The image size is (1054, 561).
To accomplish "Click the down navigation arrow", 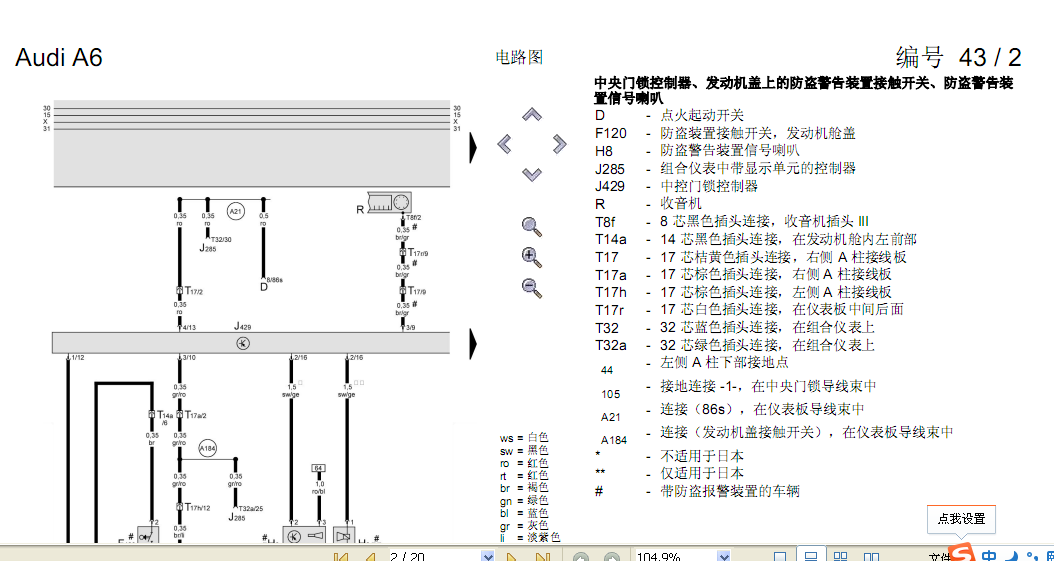I will click(x=532, y=174).
